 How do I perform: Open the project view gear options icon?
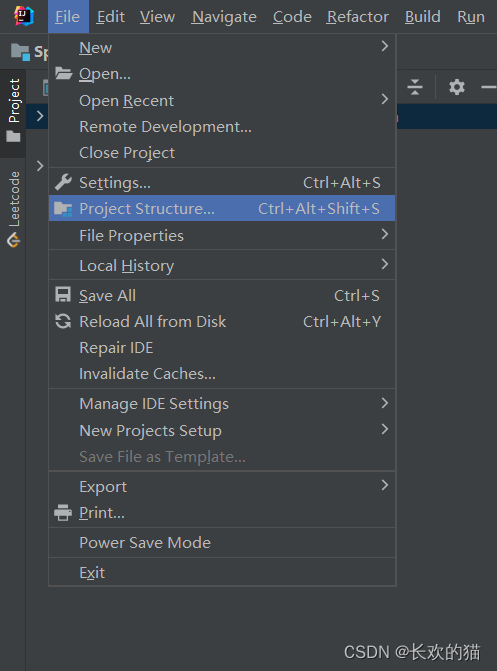point(457,87)
